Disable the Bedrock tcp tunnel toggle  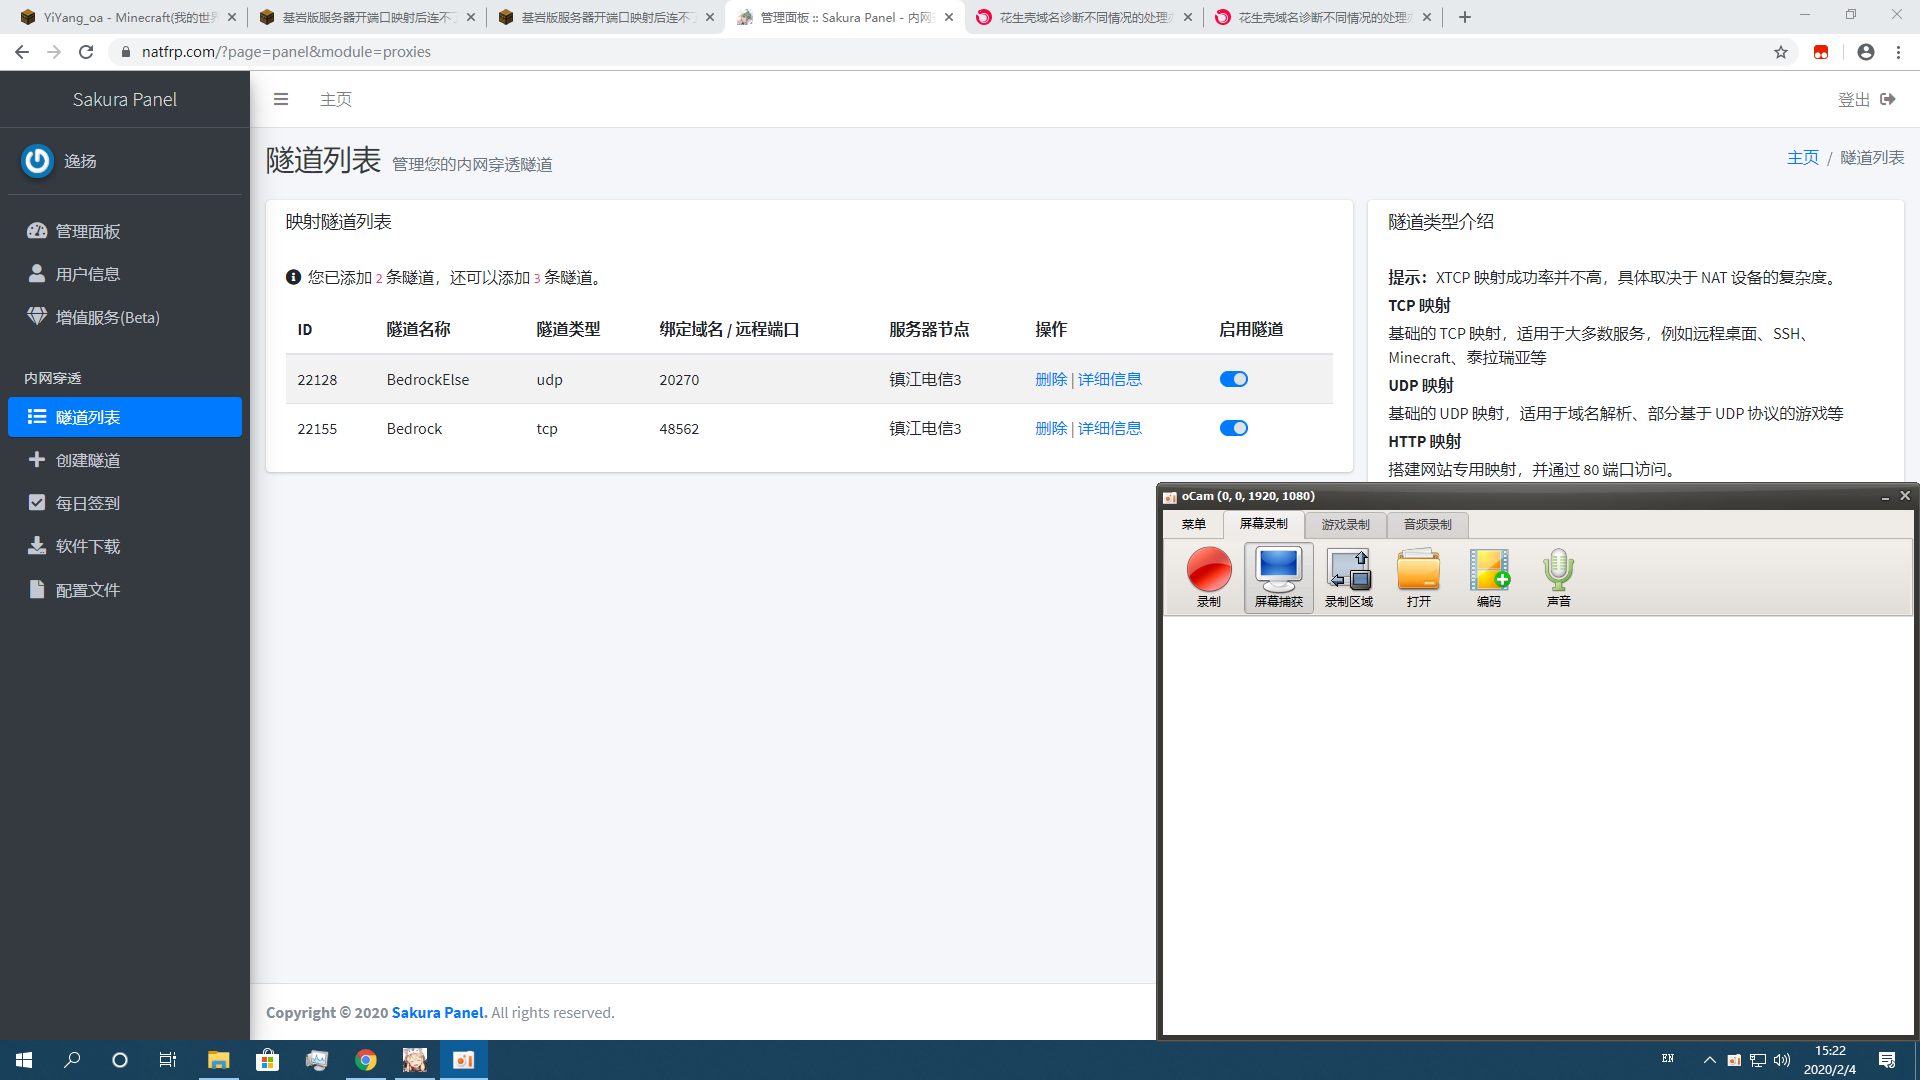1233,428
